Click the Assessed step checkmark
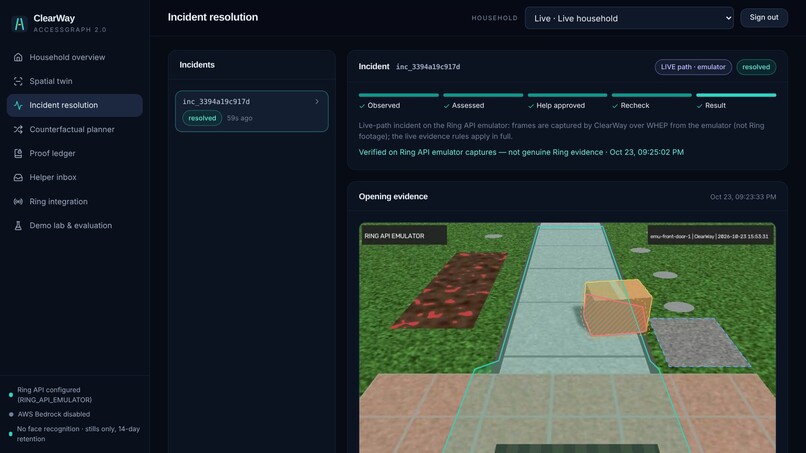The image size is (806, 453). click(446, 106)
